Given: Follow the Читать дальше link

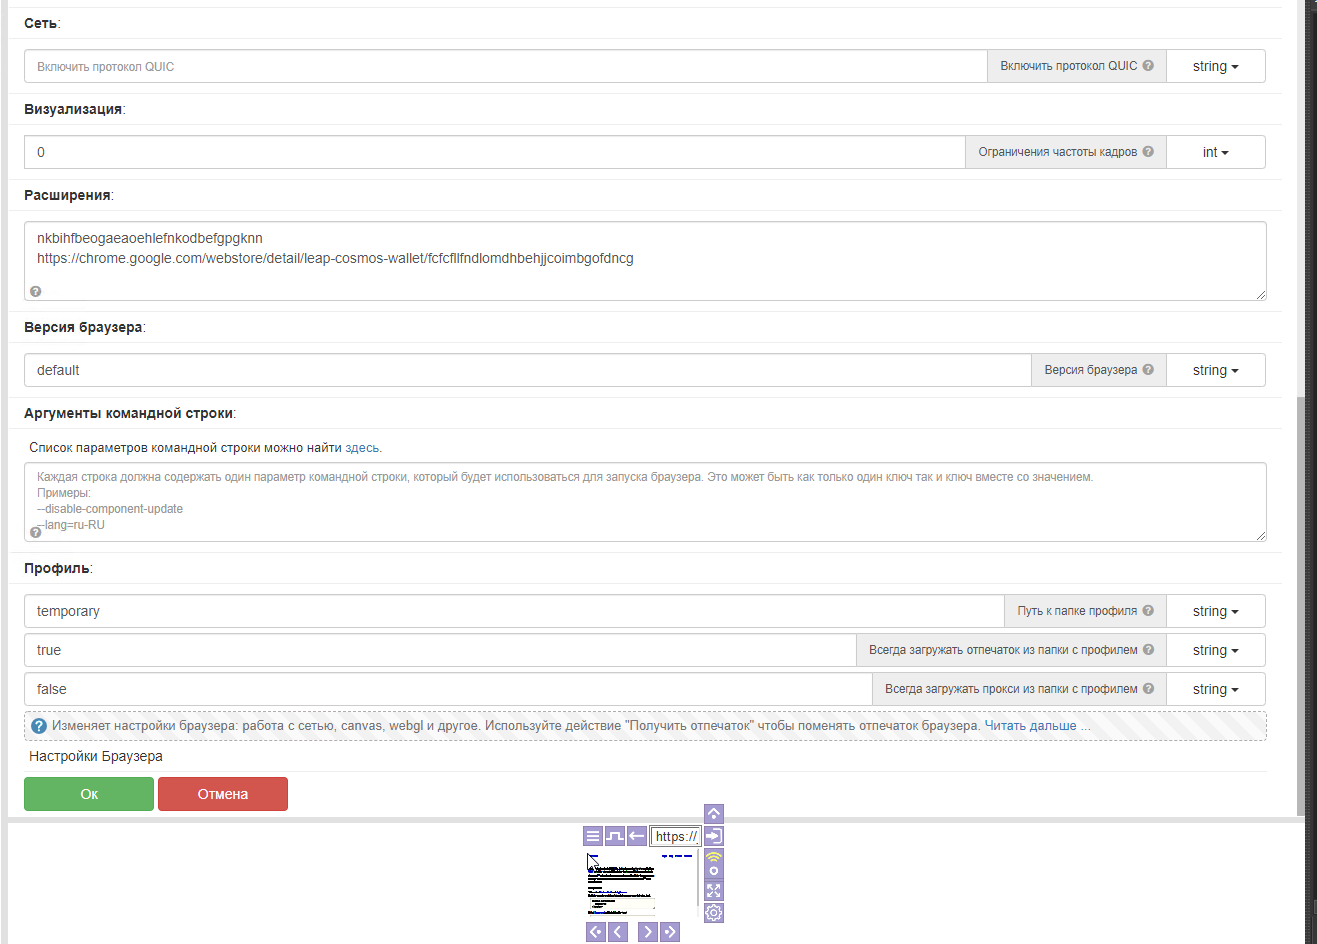Looking at the screenshot, I should point(1030,726).
